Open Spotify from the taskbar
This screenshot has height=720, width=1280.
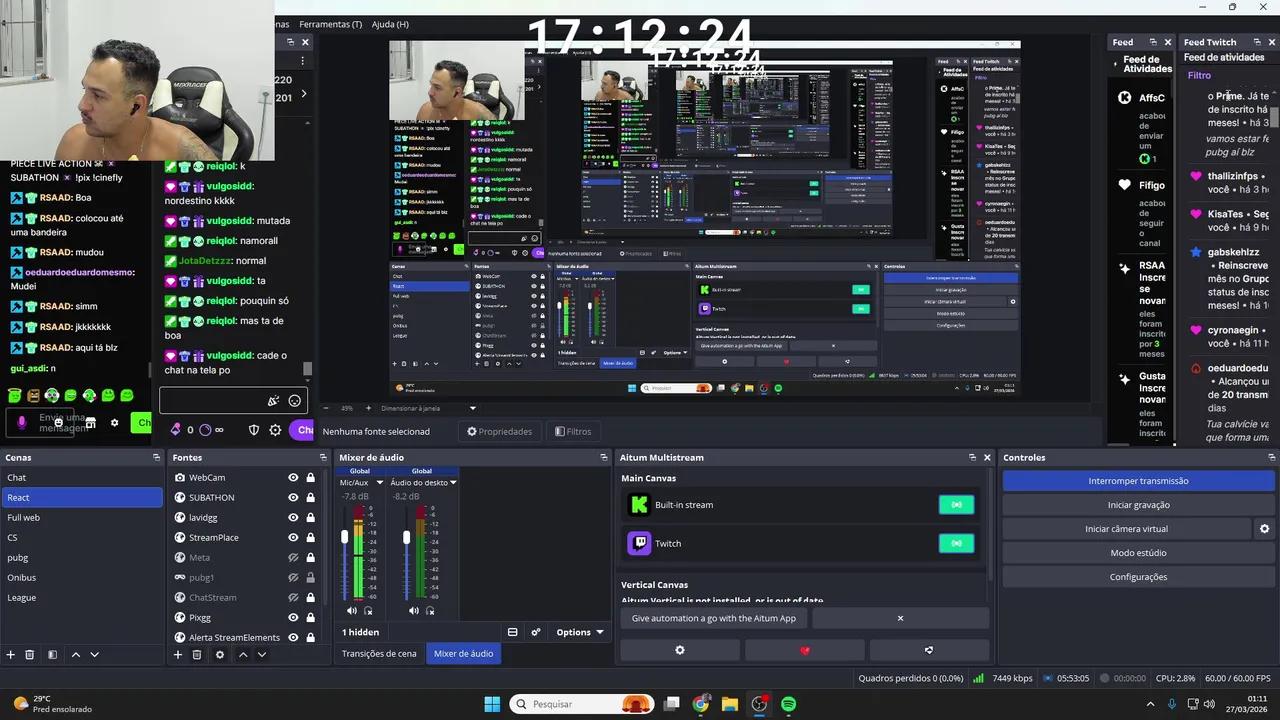[x=789, y=704]
